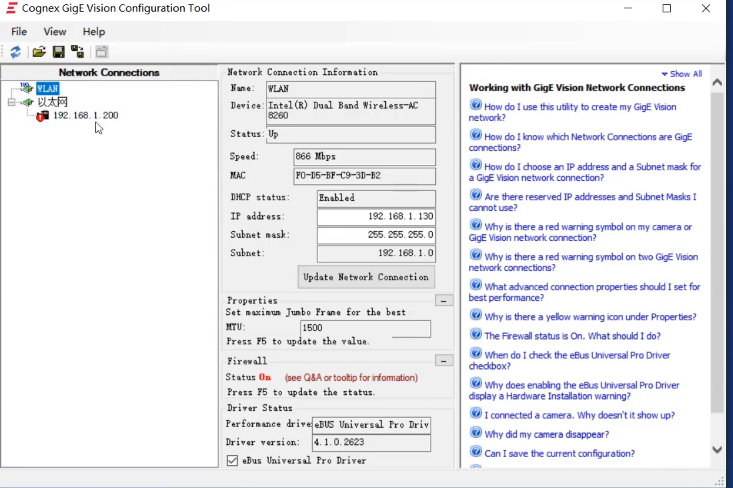Expand all help topics with Show All

point(682,74)
